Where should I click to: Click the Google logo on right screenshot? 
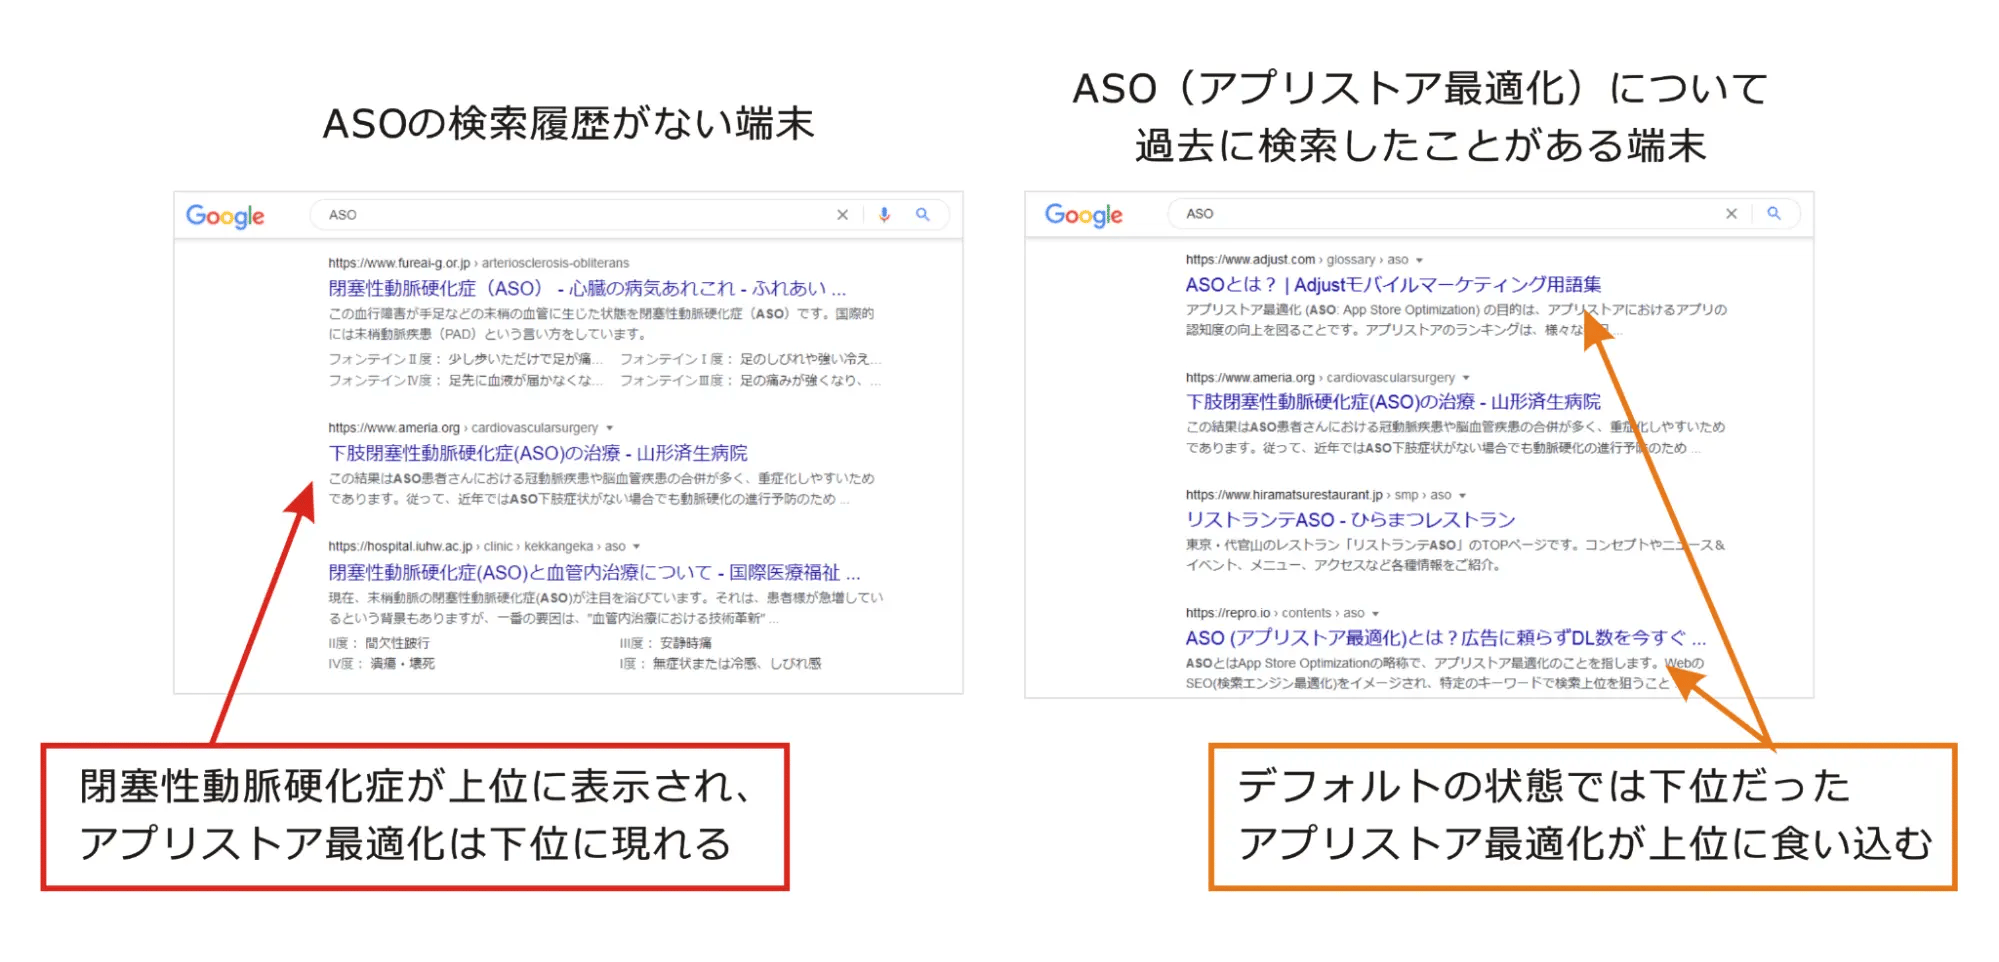(1083, 214)
